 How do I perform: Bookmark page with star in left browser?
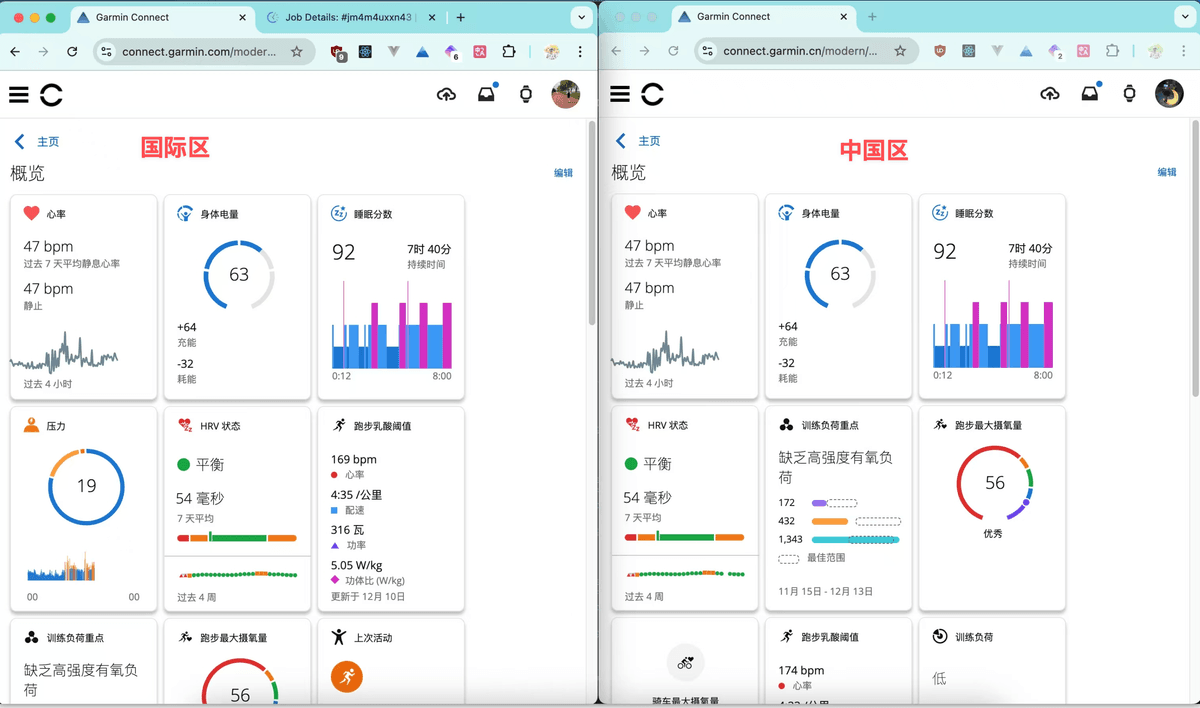pos(297,52)
